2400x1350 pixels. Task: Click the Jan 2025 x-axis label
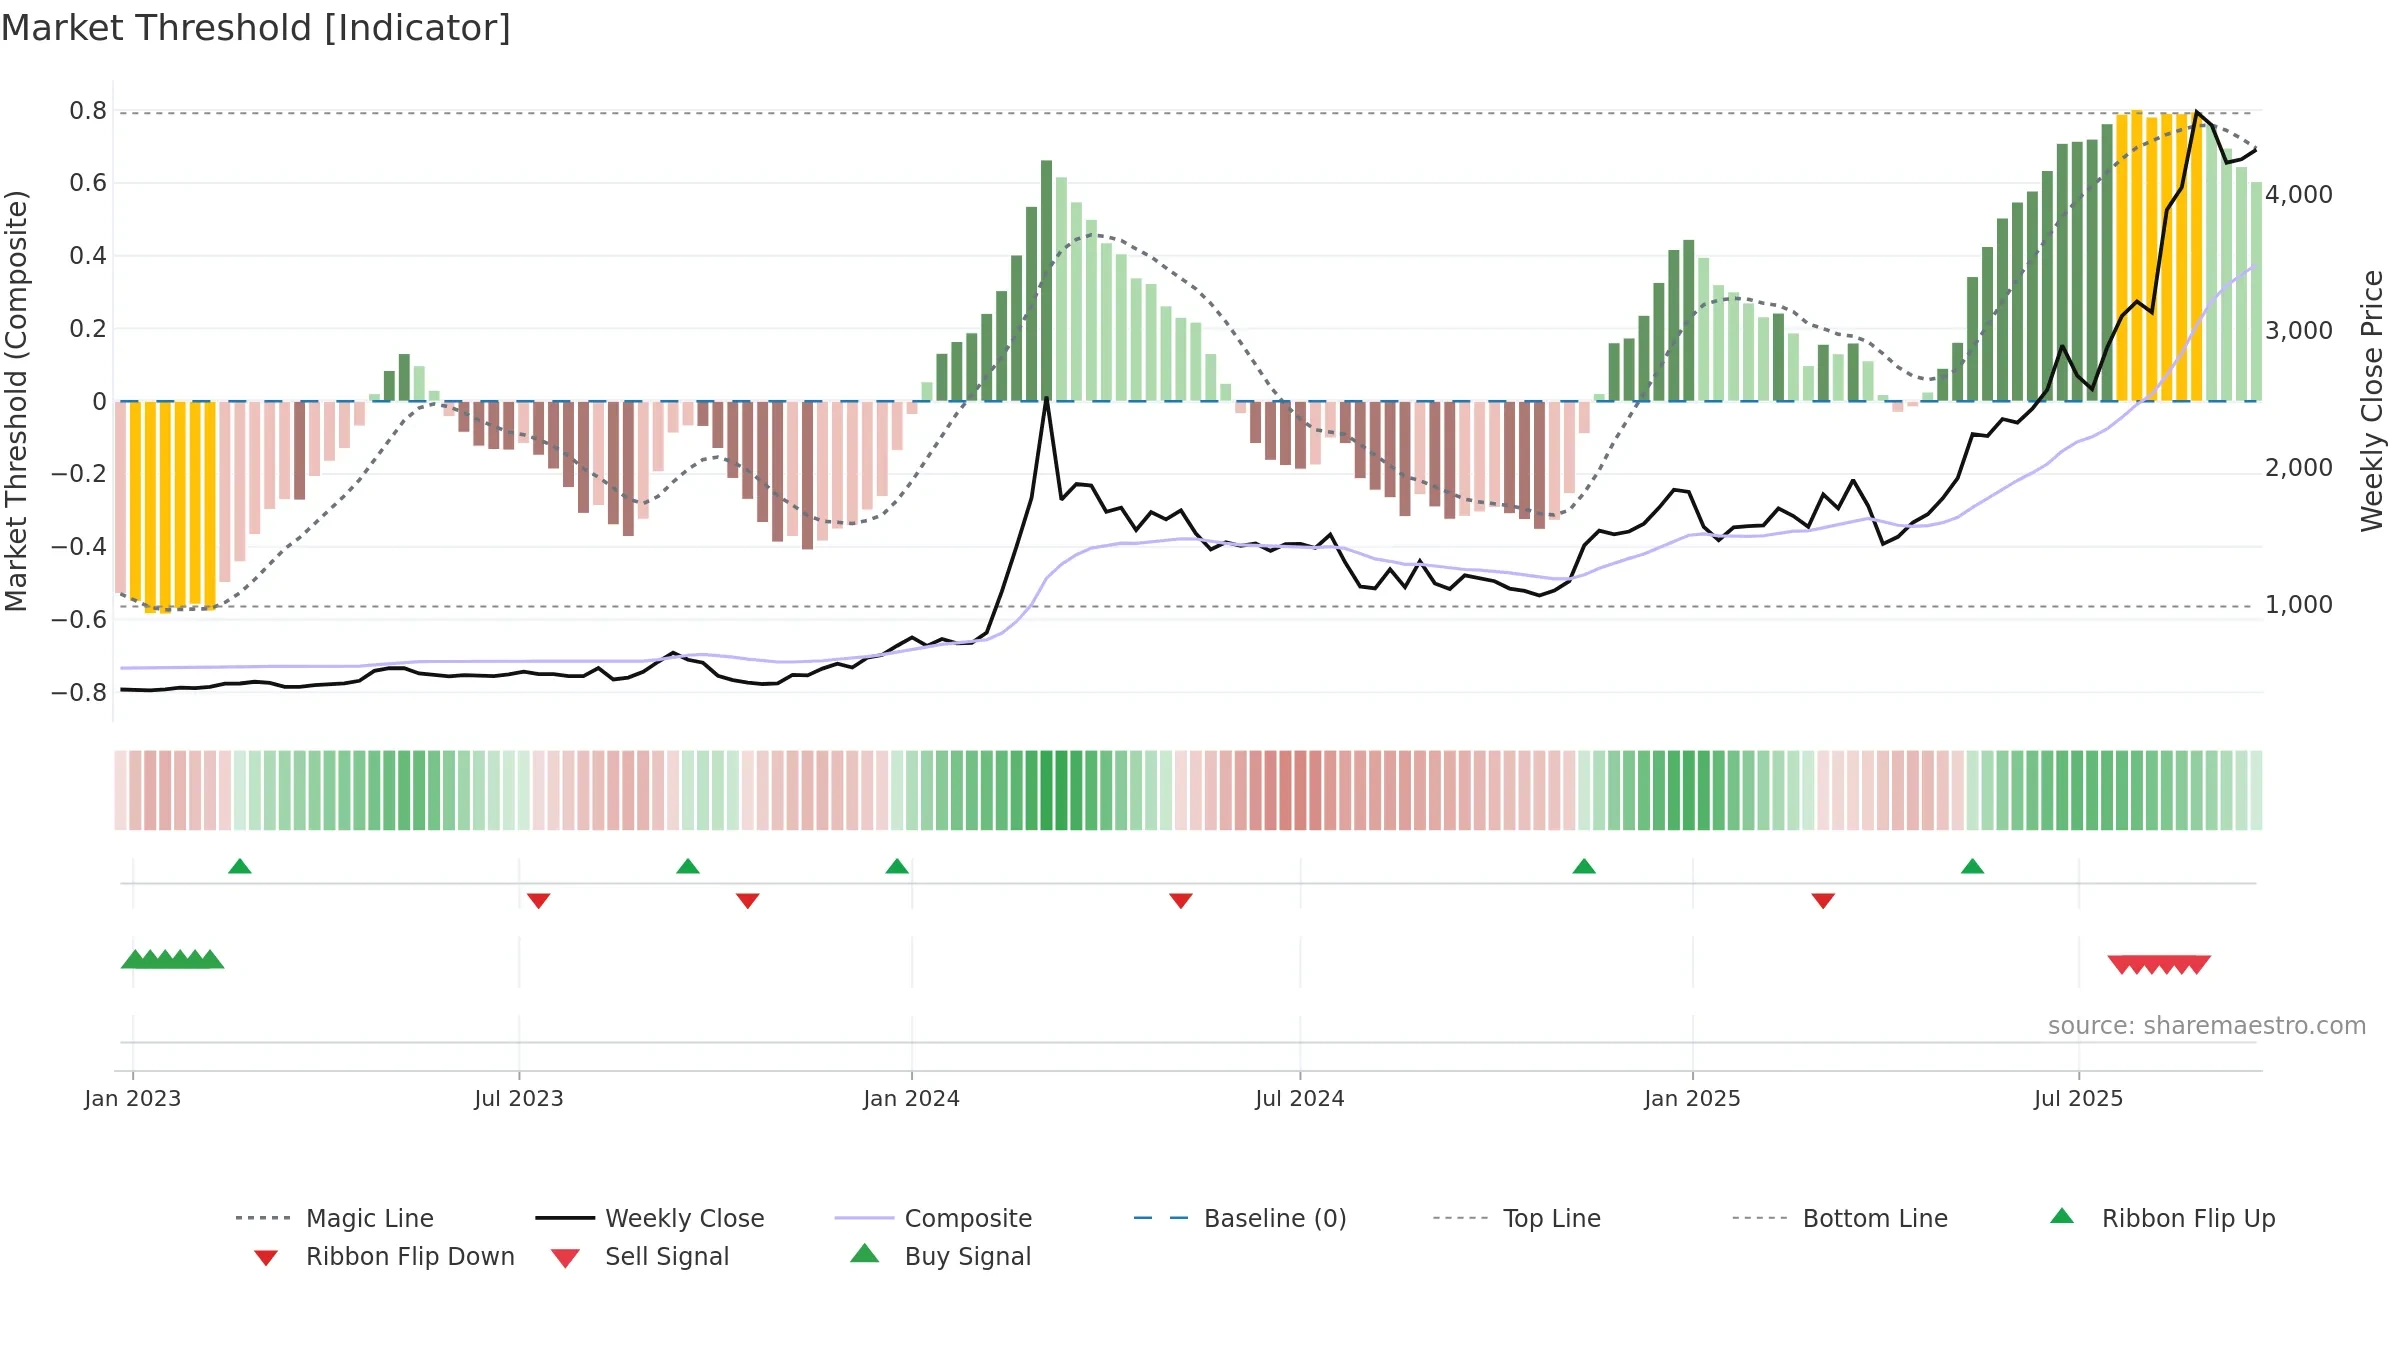pos(1693,1099)
